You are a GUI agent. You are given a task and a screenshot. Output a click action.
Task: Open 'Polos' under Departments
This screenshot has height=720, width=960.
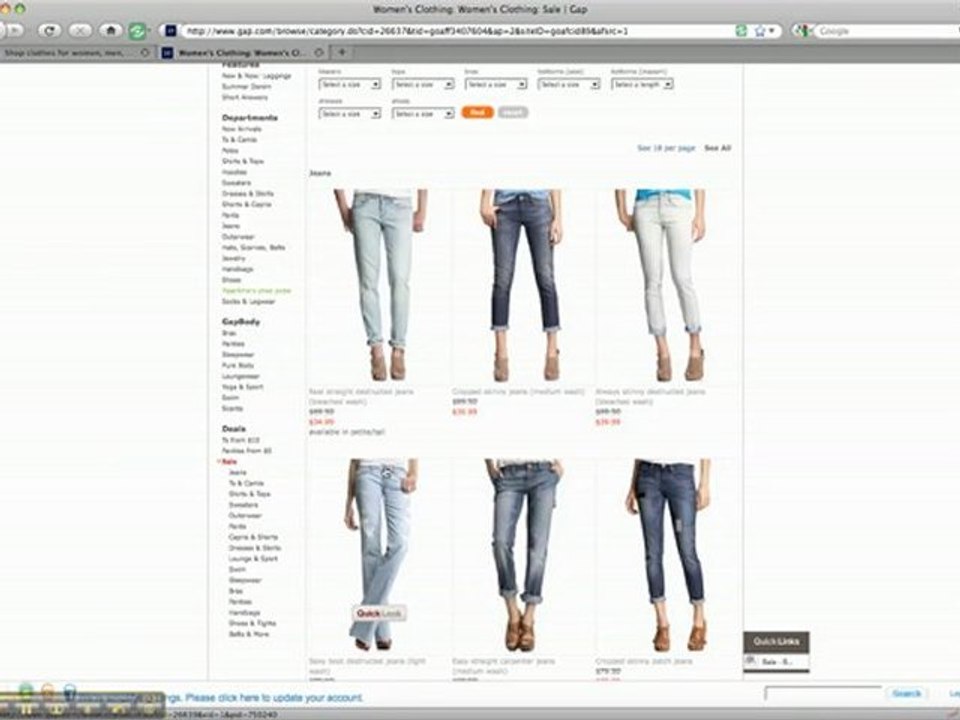pos(230,151)
